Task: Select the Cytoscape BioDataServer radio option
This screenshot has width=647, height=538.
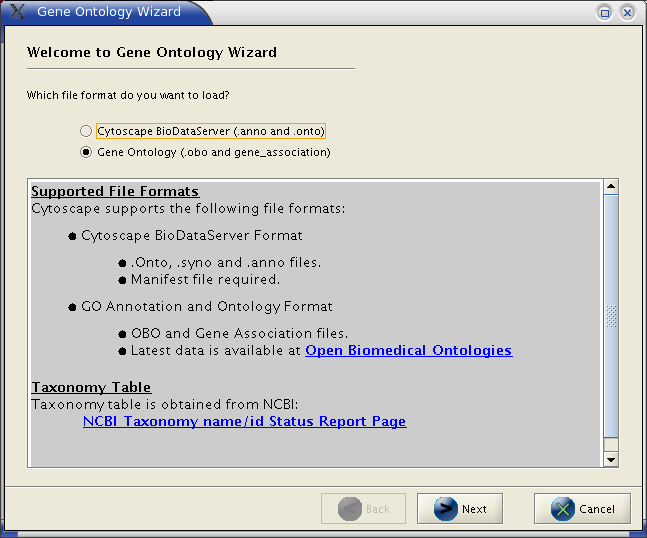Action: click(86, 131)
